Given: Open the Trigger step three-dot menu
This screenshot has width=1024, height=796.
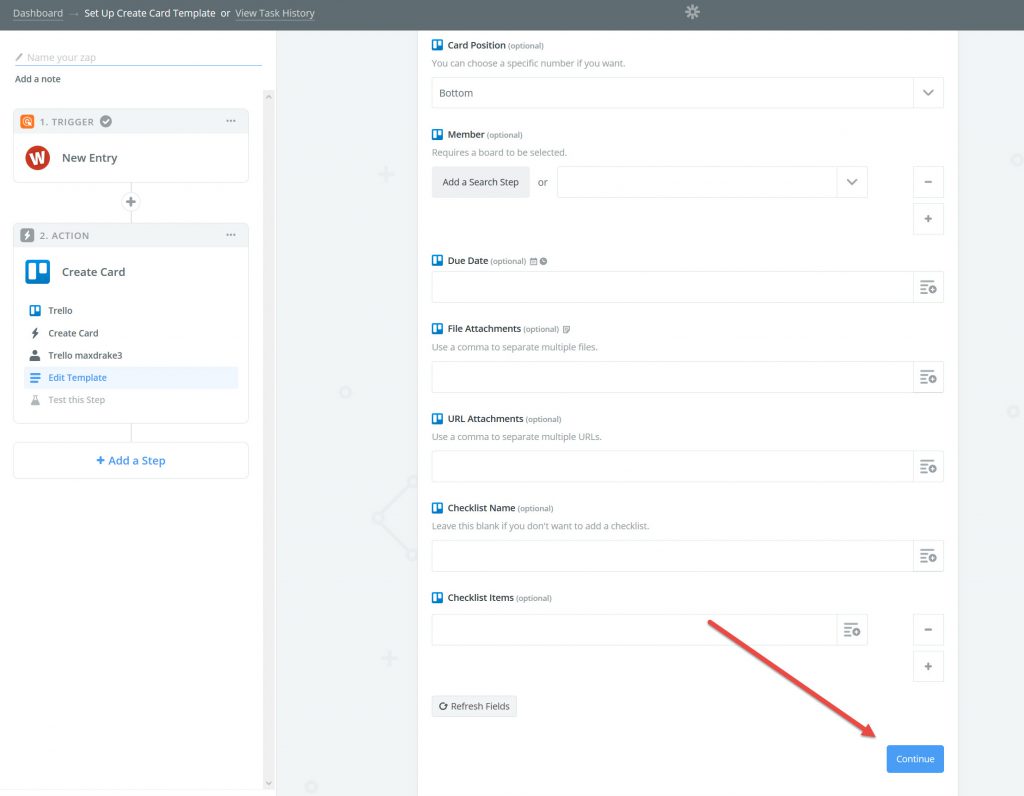Looking at the screenshot, I should pyautogui.click(x=231, y=121).
